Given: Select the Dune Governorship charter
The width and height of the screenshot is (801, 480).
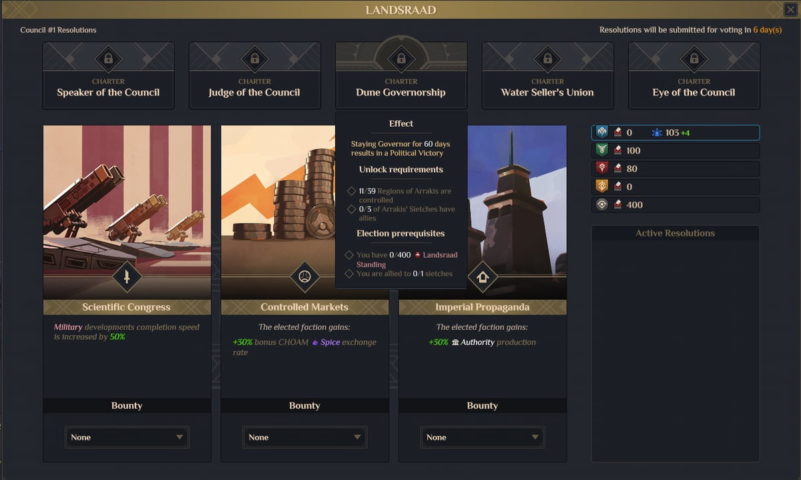Looking at the screenshot, I should point(401,75).
